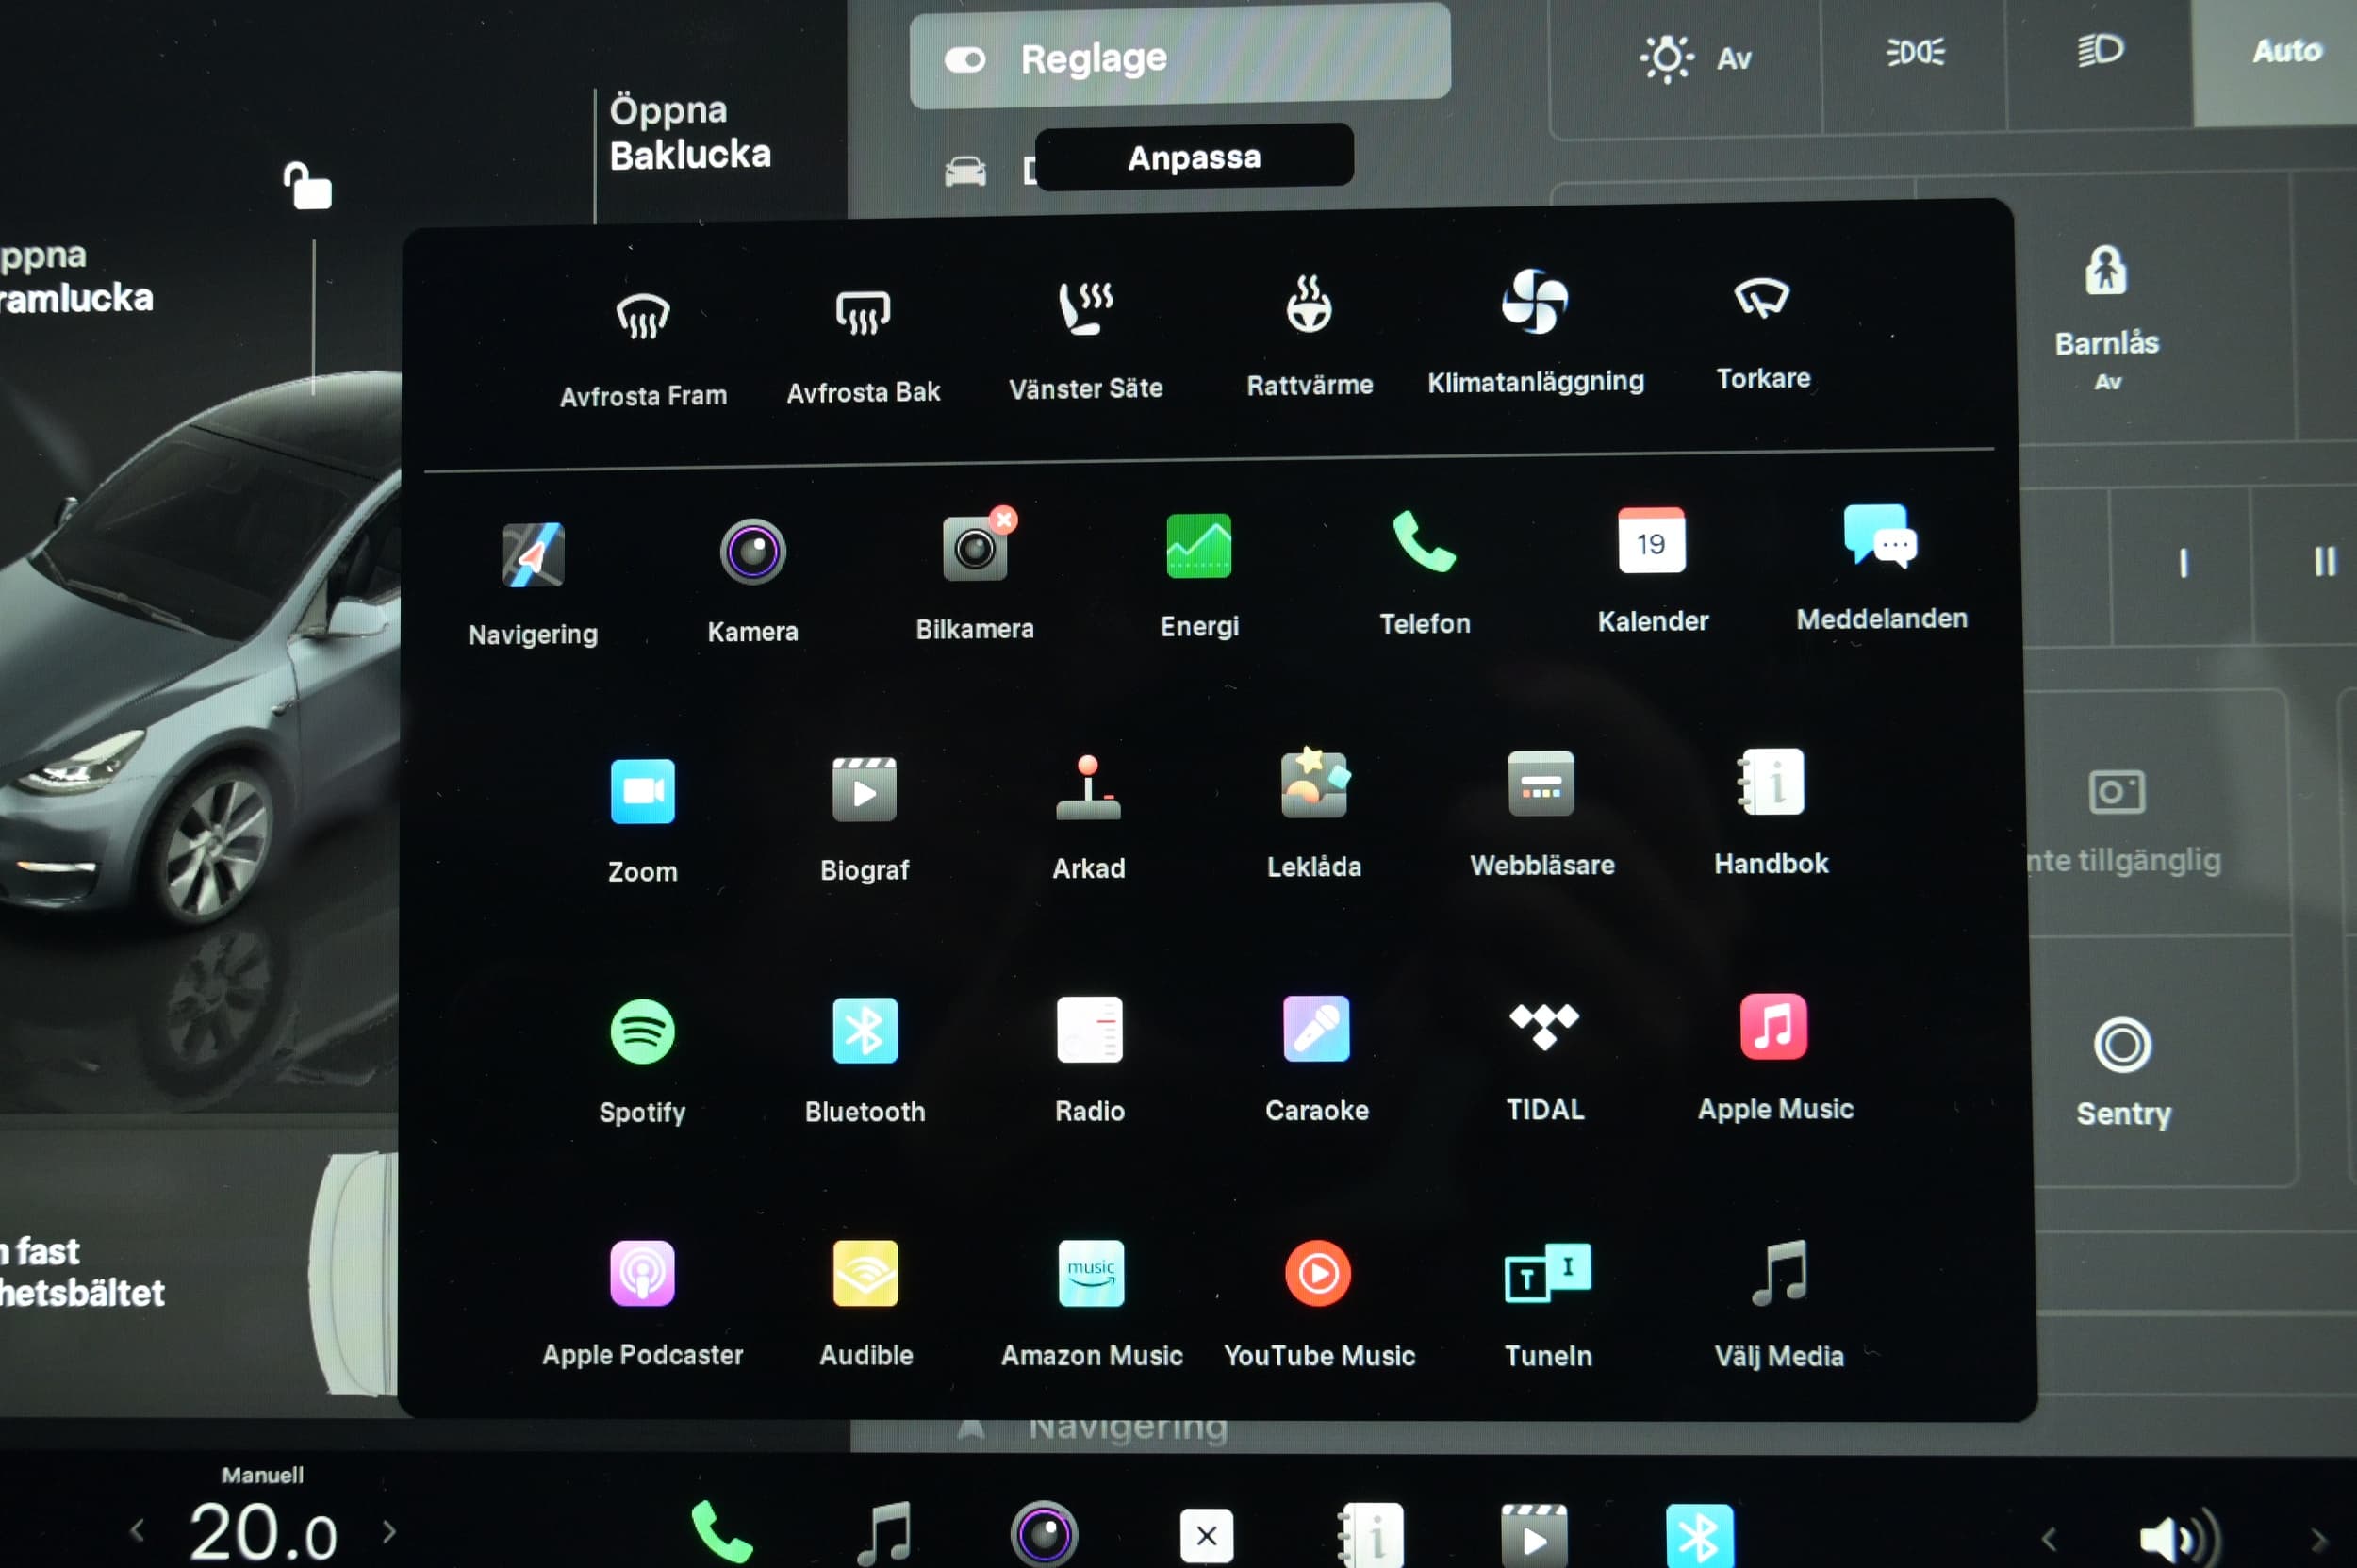Open the Bilkamera dashcam app
This screenshot has height=1568, width=2357.
pyautogui.click(x=974, y=576)
